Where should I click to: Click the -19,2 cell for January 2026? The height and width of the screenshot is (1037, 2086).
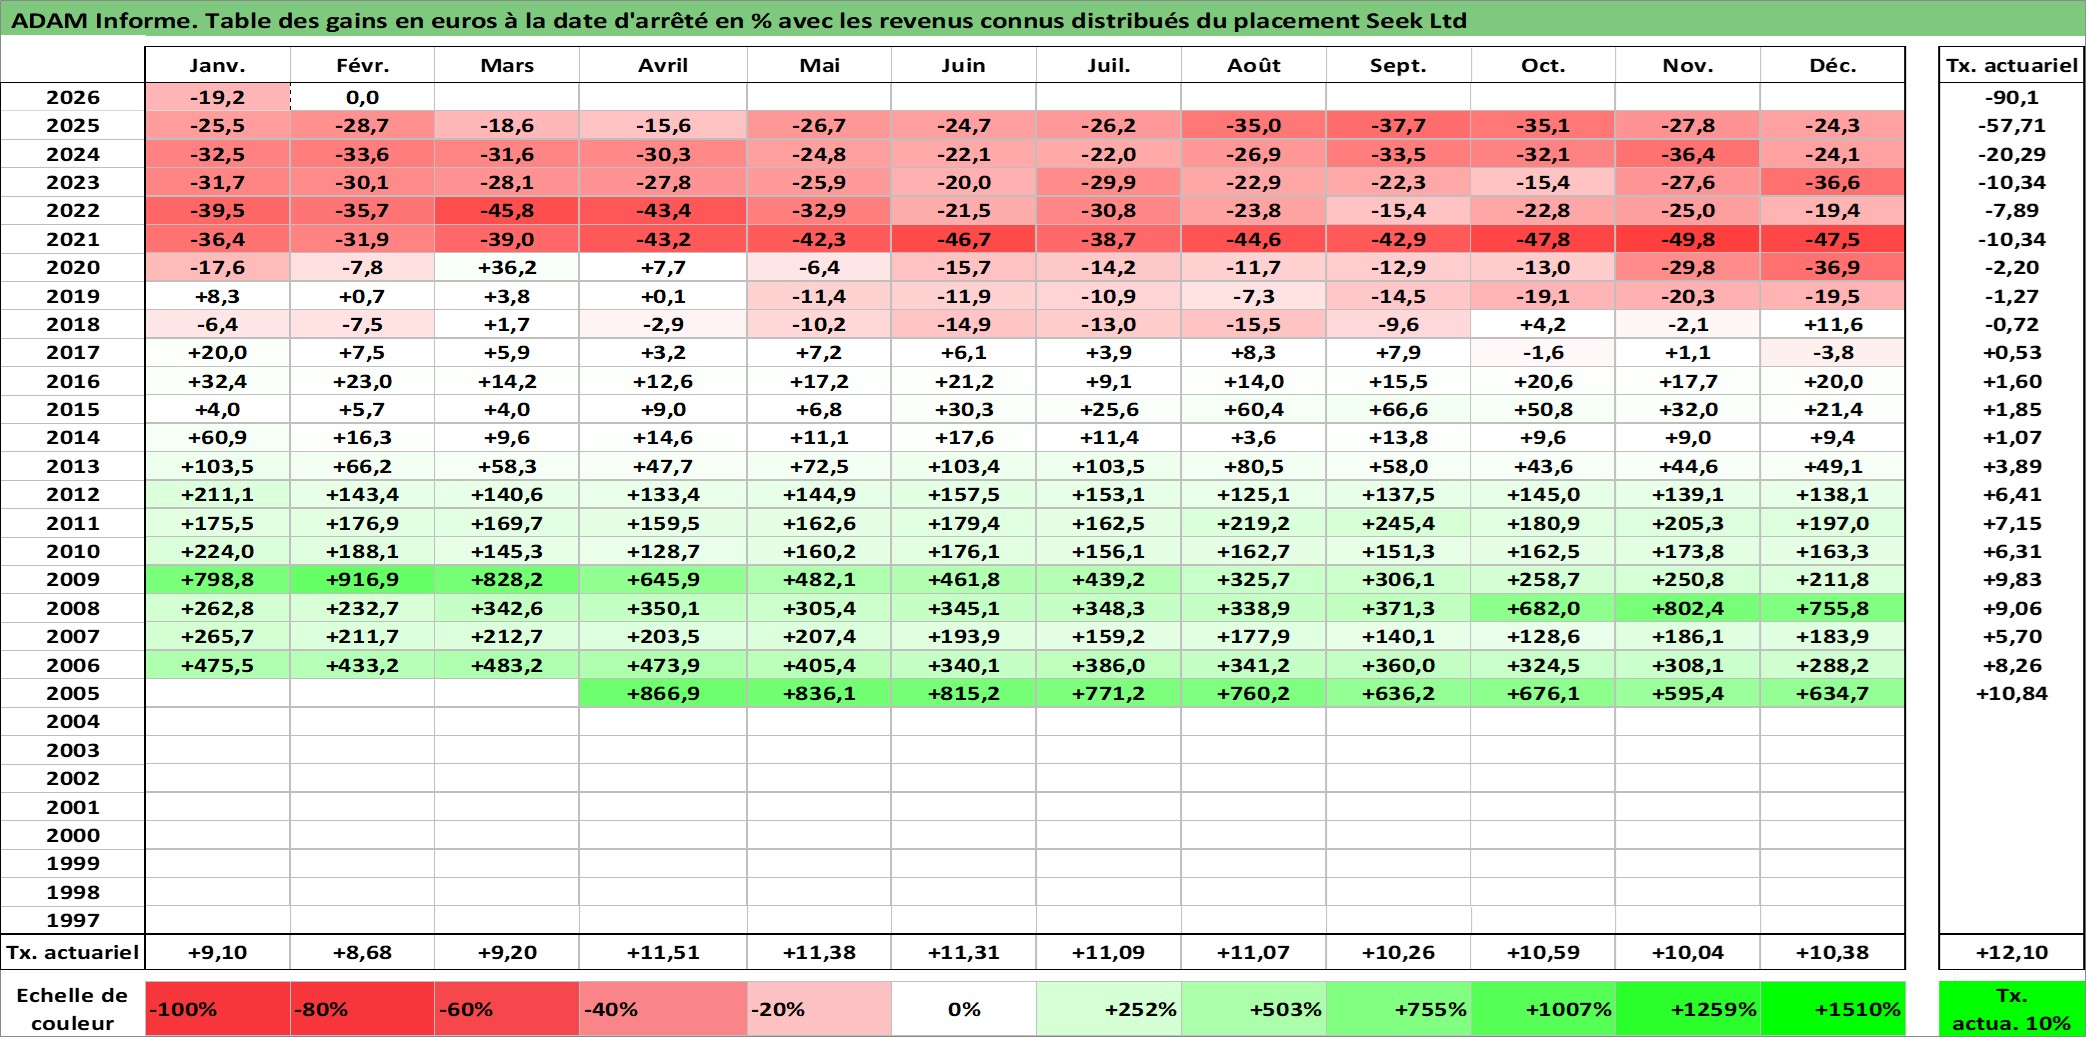tap(218, 97)
